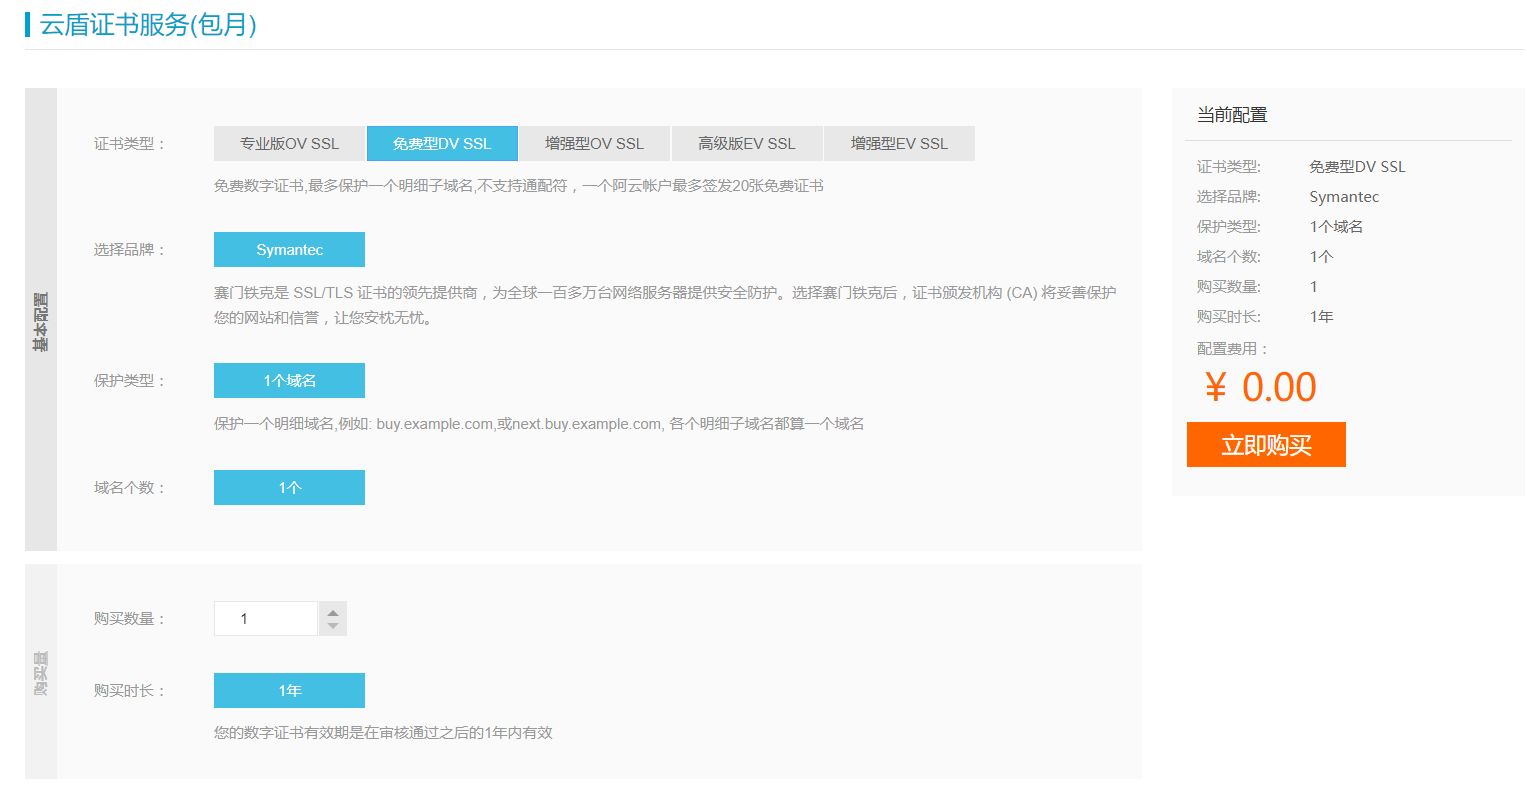
Task: Click the buy.example.com example description
Action: (539, 424)
